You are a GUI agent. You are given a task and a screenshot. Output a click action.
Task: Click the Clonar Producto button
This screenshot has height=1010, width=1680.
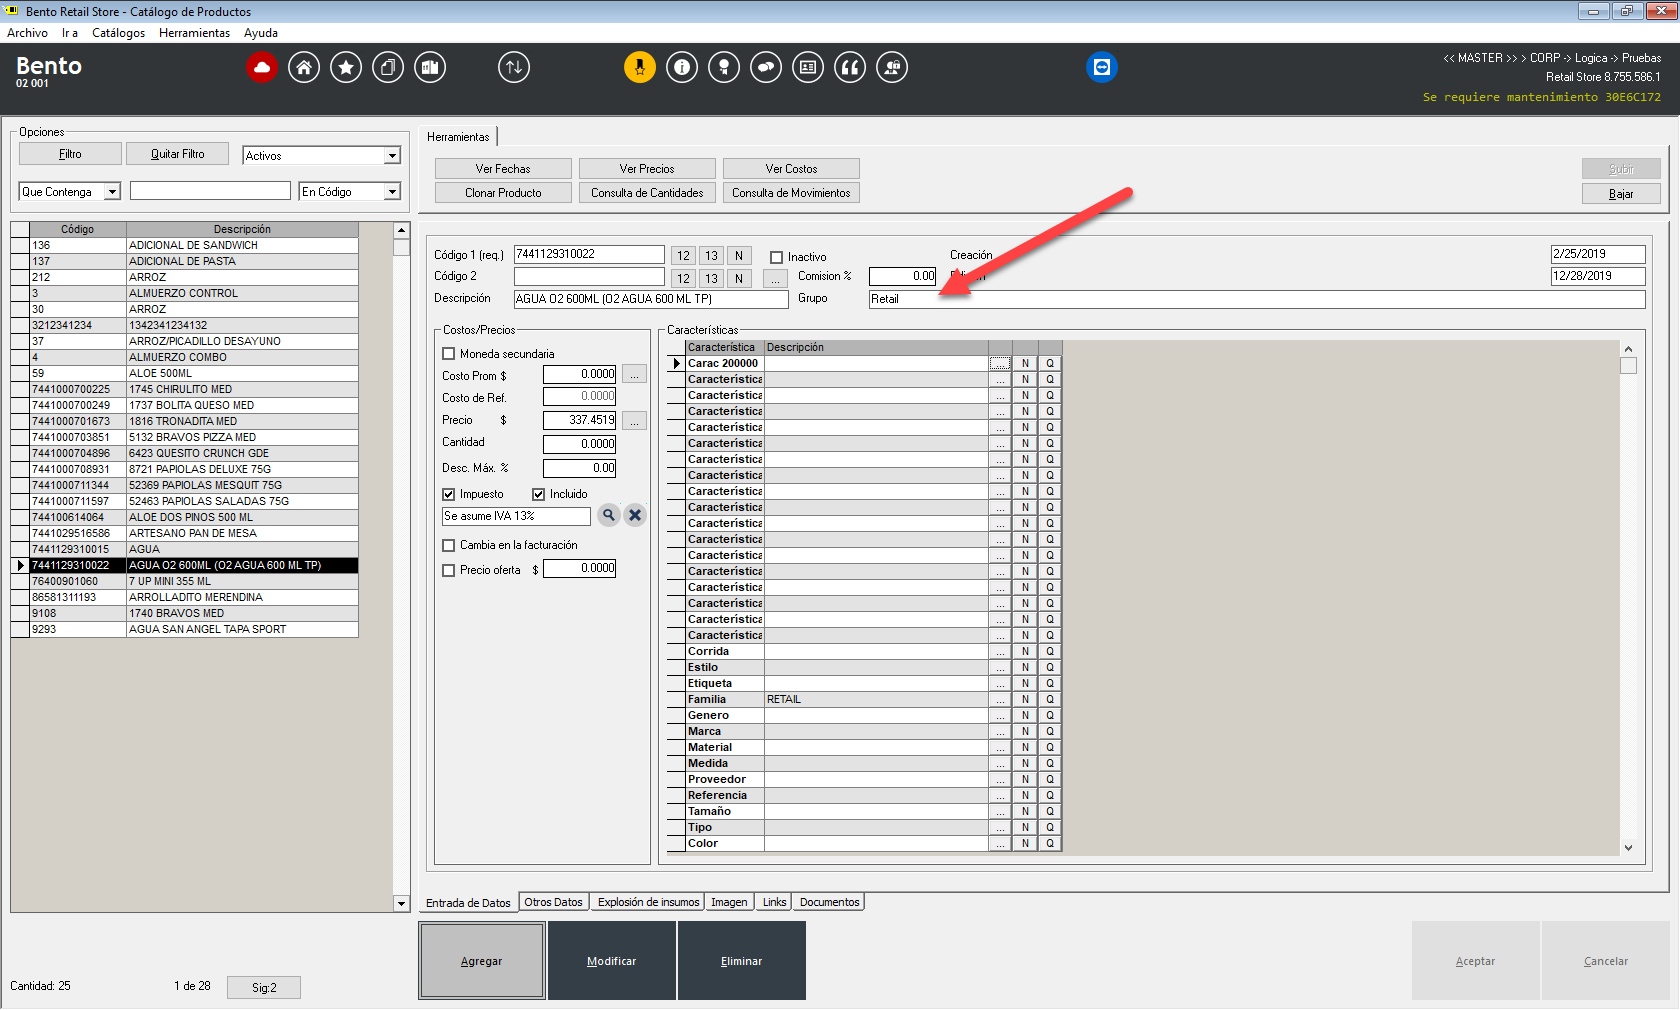503,193
